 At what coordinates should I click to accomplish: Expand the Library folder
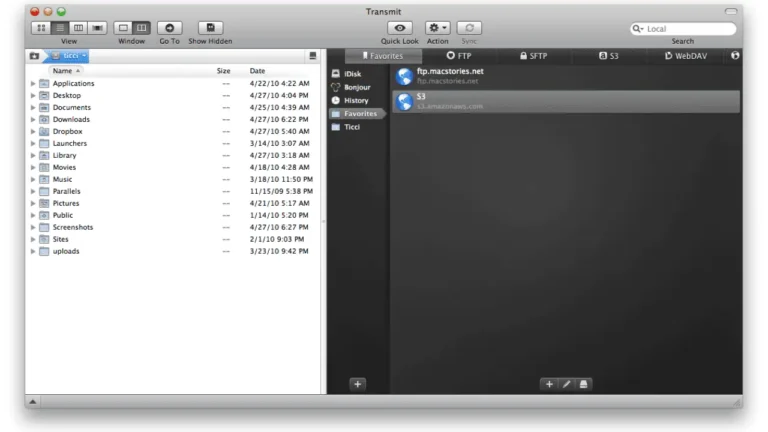tap(33, 156)
